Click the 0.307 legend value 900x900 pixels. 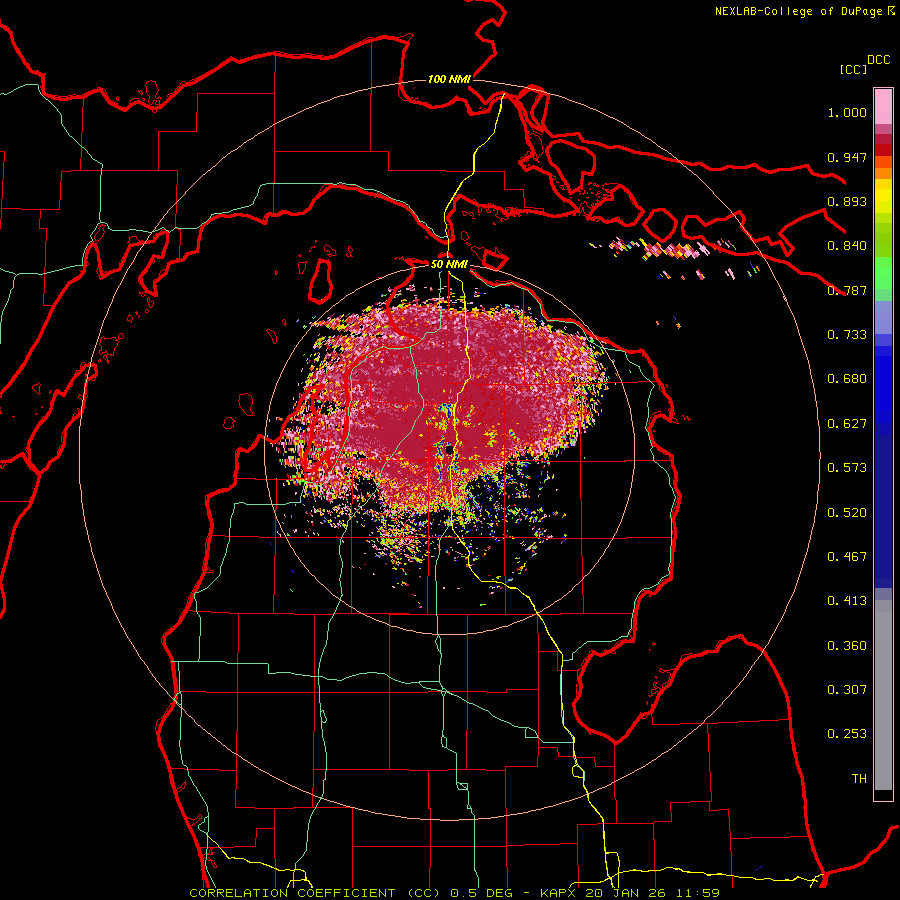point(847,690)
